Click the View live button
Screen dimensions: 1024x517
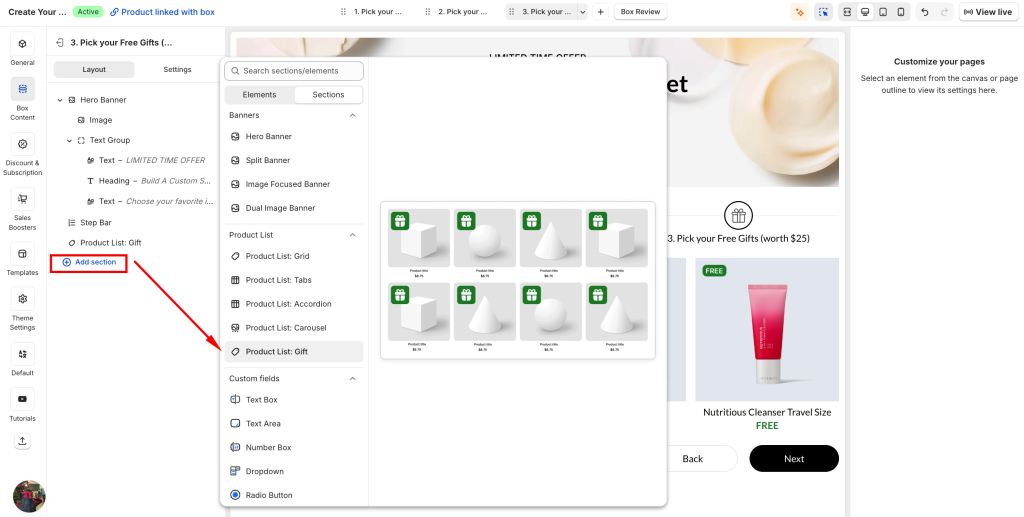[x=988, y=12]
